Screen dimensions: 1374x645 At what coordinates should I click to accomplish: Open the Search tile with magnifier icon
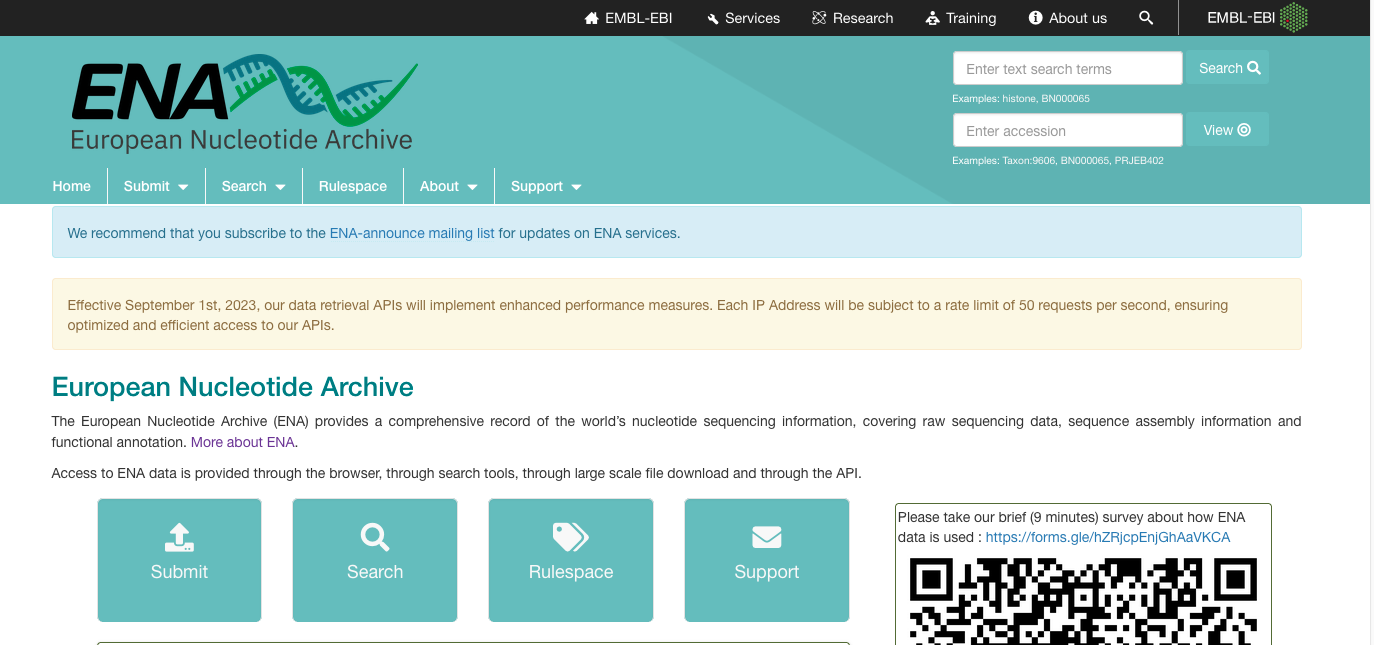pyautogui.click(x=375, y=560)
